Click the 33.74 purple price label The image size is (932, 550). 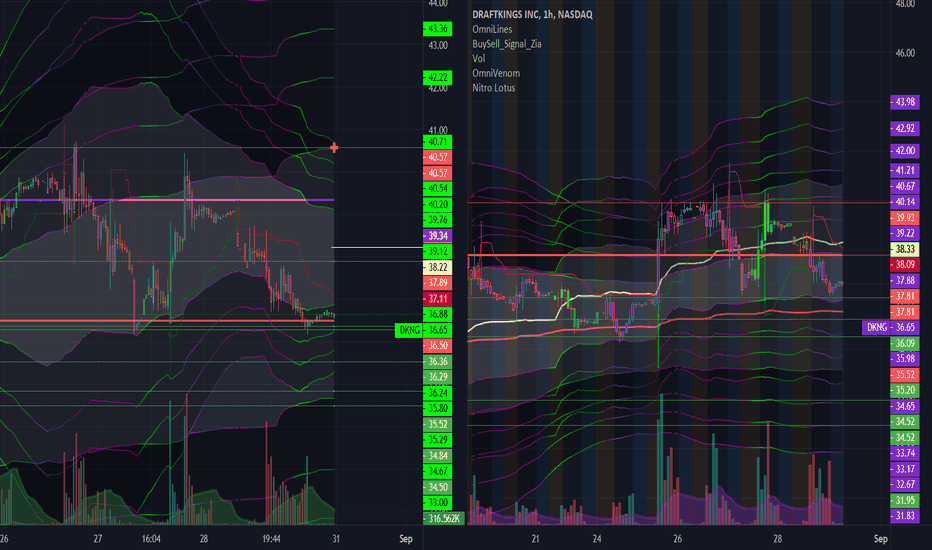(x=905, y=453)
